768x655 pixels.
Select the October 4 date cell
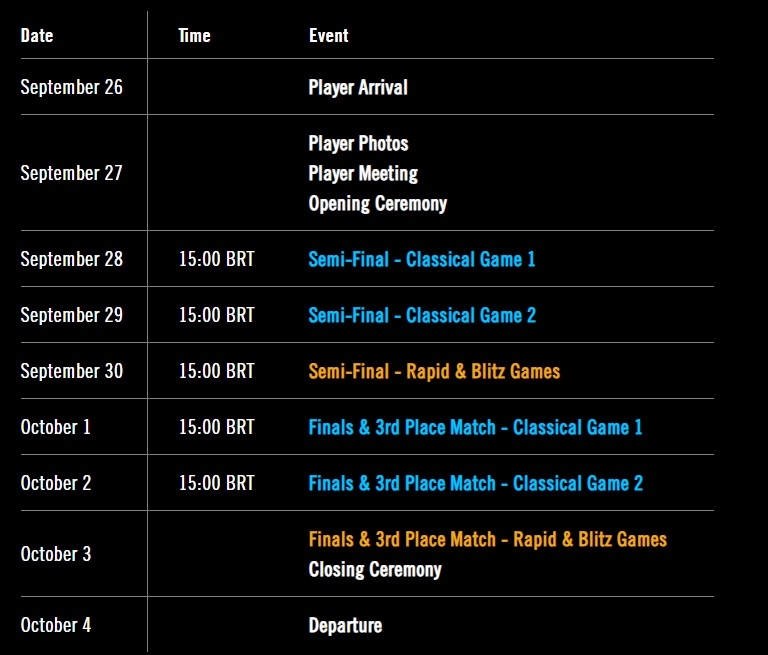coord(55,625)
